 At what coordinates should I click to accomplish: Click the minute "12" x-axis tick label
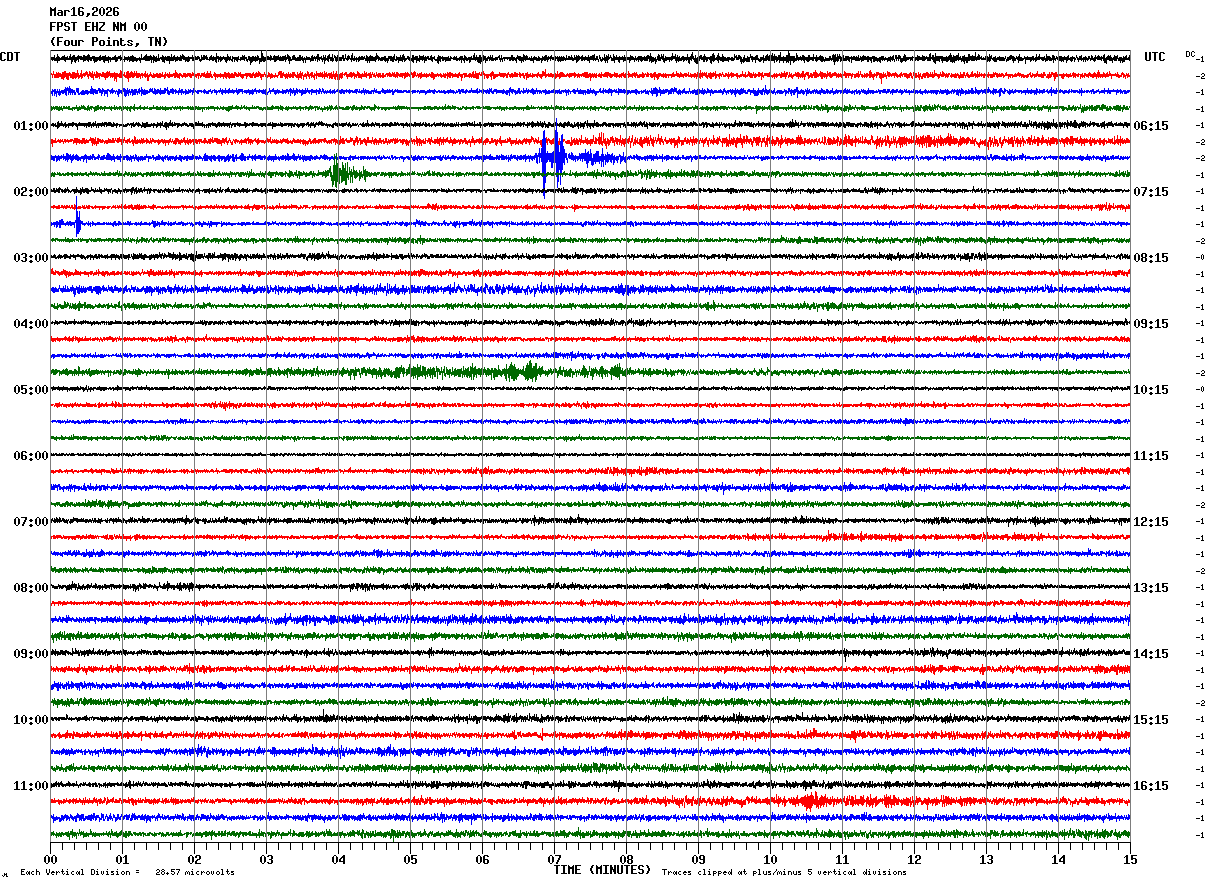click(914, 859)
